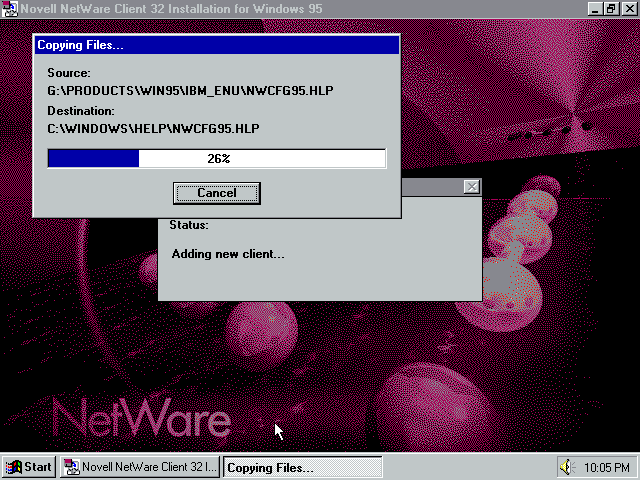Click the Status: label in back dialog

tap(189, 225)
